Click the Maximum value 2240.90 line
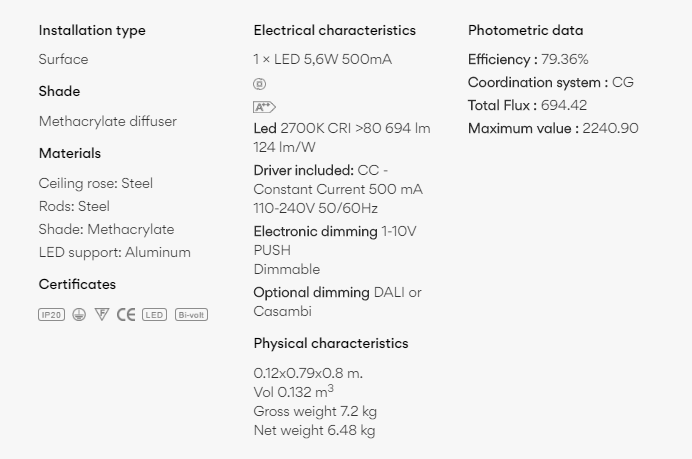Image resolution: width=692 pixels, height=459 pixels. (x=553, y=128)
